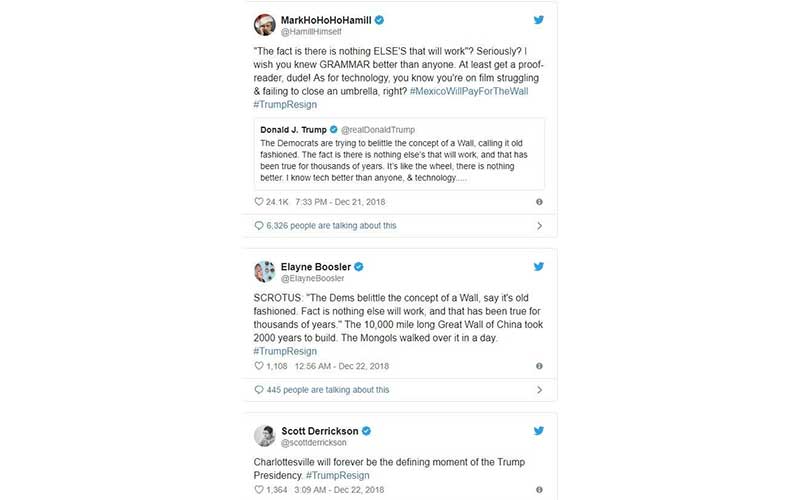Viewport: 800px width, 500px height.
Task: Click Twitter bird icon on Mark Hamill tweet
Action: click(538, 20)
